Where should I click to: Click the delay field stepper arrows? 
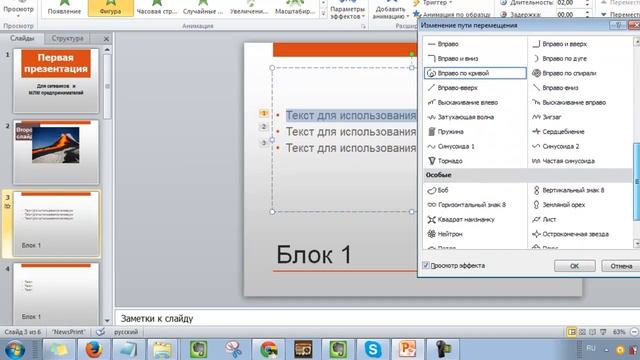(x=587, y=14)
